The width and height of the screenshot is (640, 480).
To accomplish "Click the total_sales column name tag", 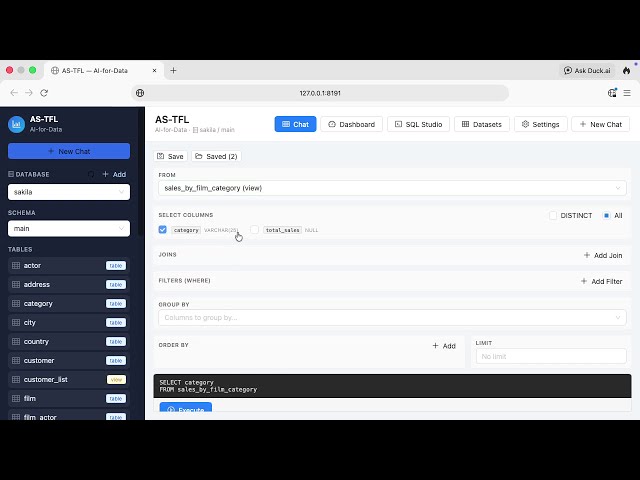I will click(x=282, y=230).
